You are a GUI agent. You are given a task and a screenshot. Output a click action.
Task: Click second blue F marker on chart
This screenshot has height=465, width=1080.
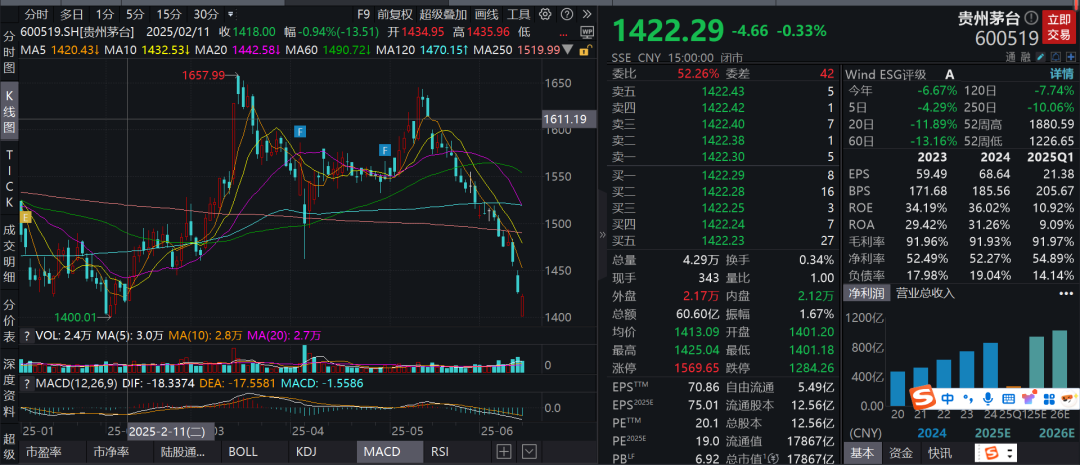[384, 149]
